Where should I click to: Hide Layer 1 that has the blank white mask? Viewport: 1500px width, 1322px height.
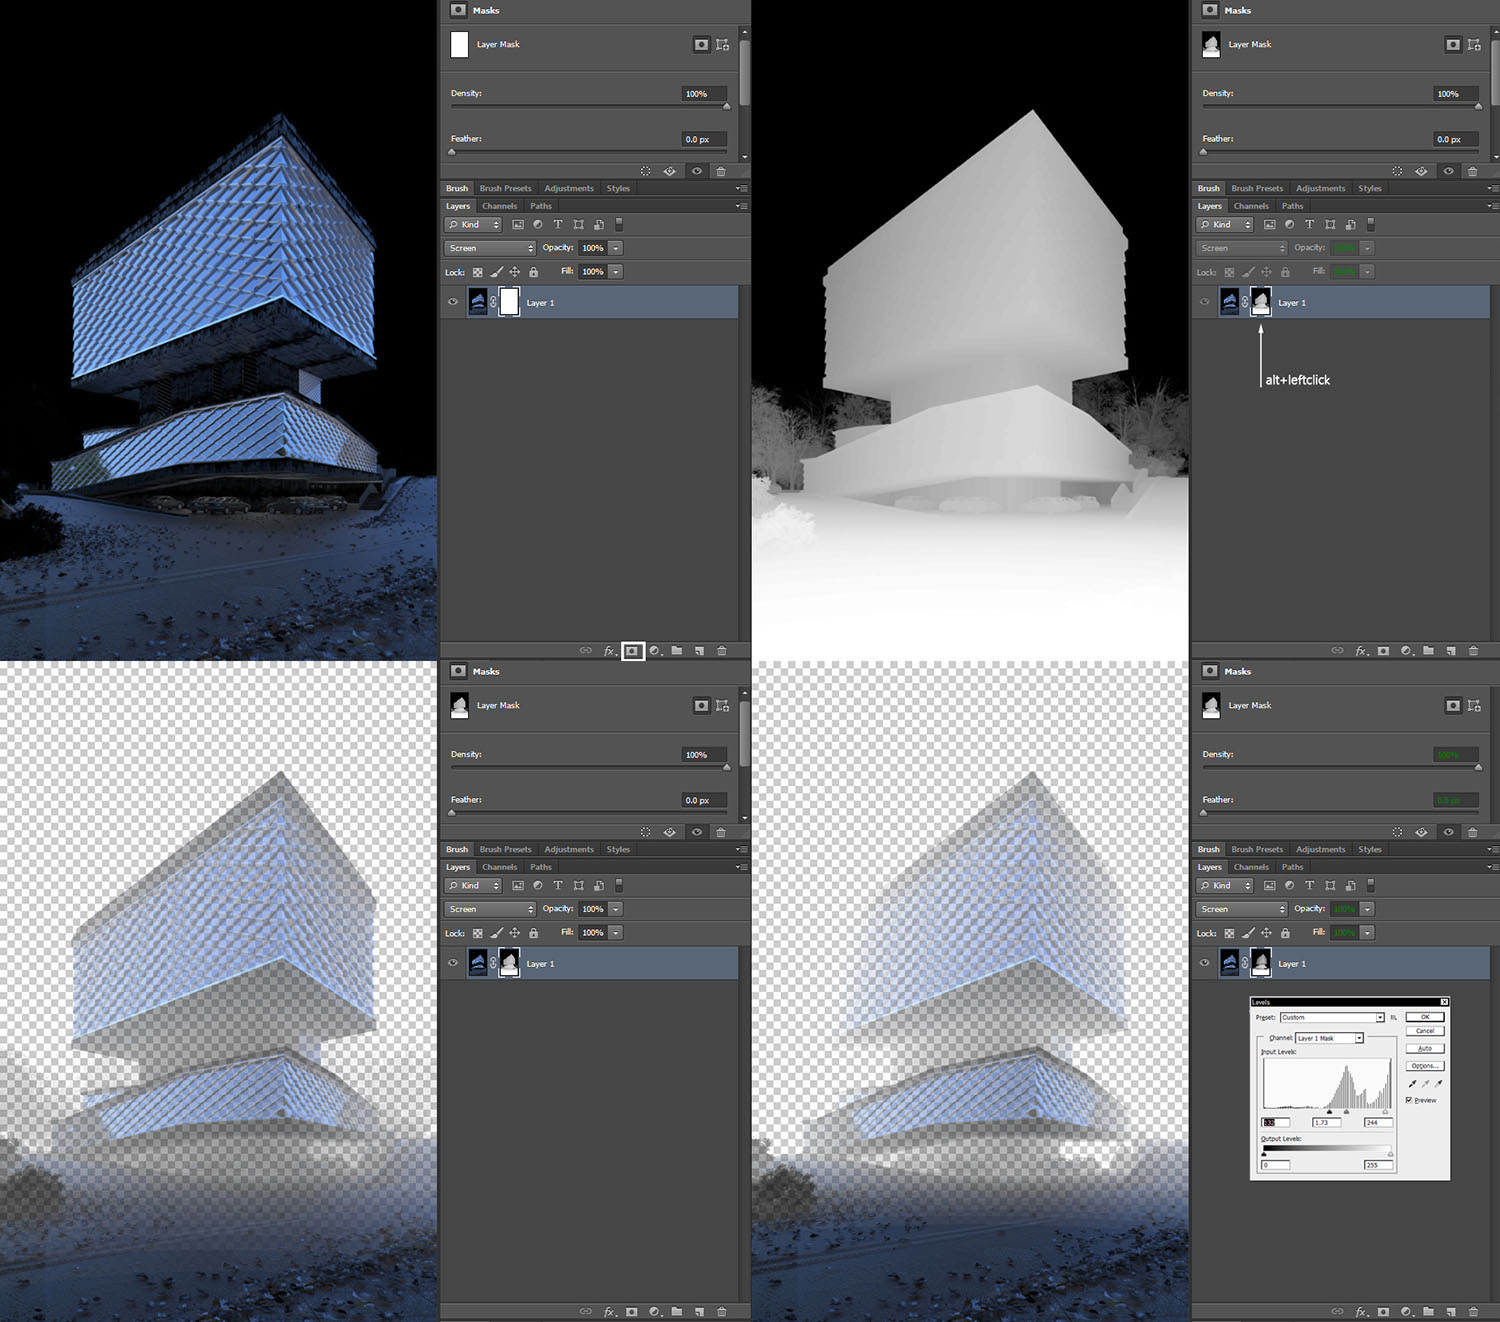point(453,302)
